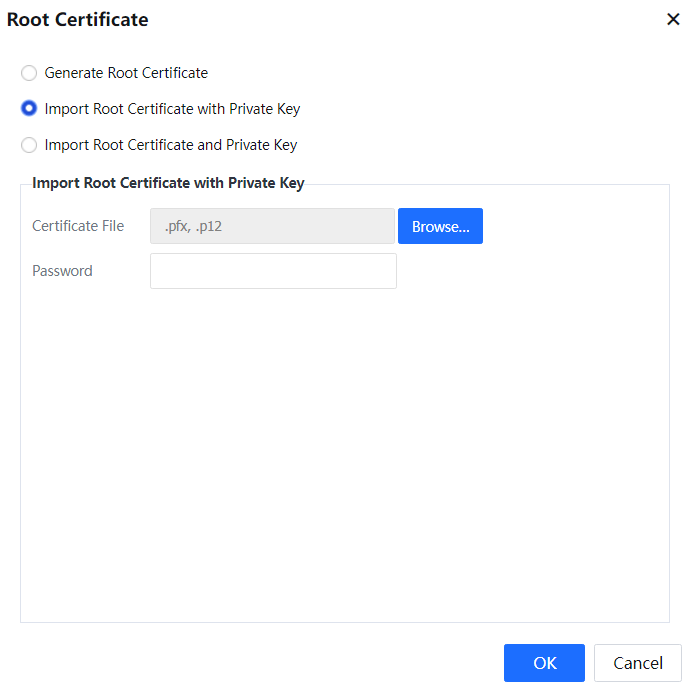Click the "Root Certificate" dialog title
Image resolution: width=694 pixels, height=685 pixels.
click(x=78, y=19)
